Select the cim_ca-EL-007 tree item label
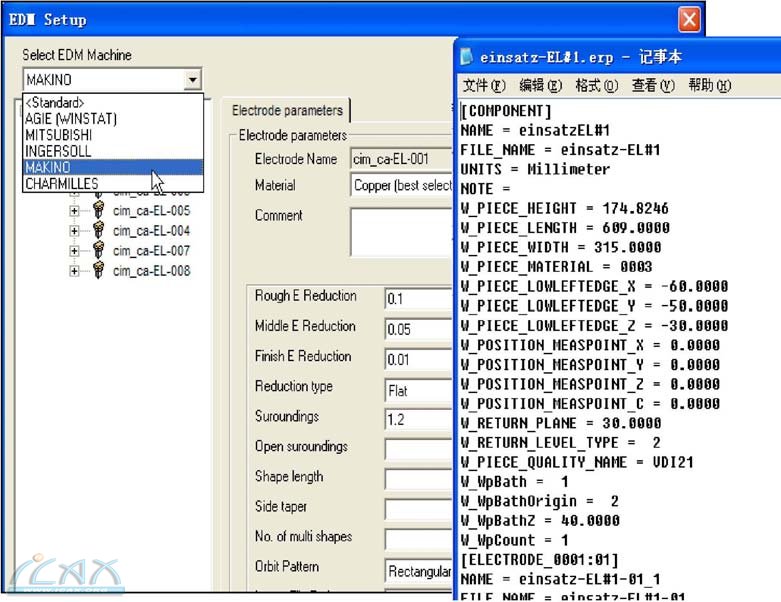 tap(151, 251)
